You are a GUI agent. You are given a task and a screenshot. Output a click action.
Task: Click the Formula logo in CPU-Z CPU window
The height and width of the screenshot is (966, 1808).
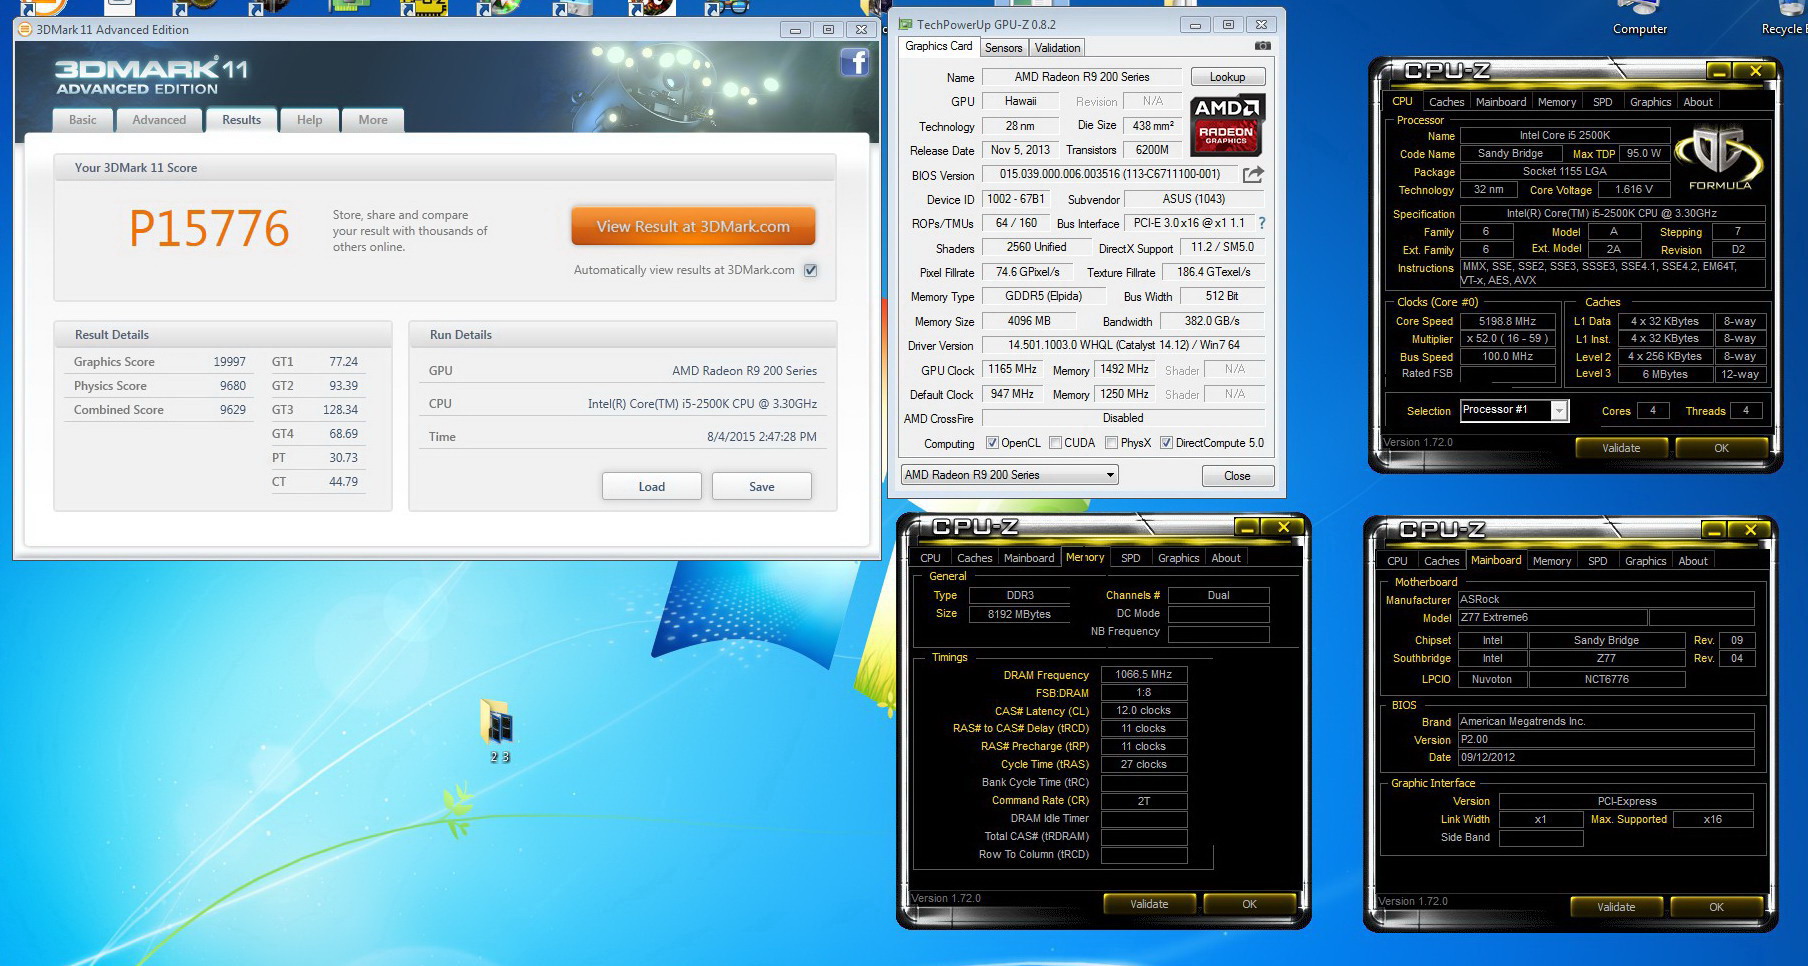pos(1719,158)
